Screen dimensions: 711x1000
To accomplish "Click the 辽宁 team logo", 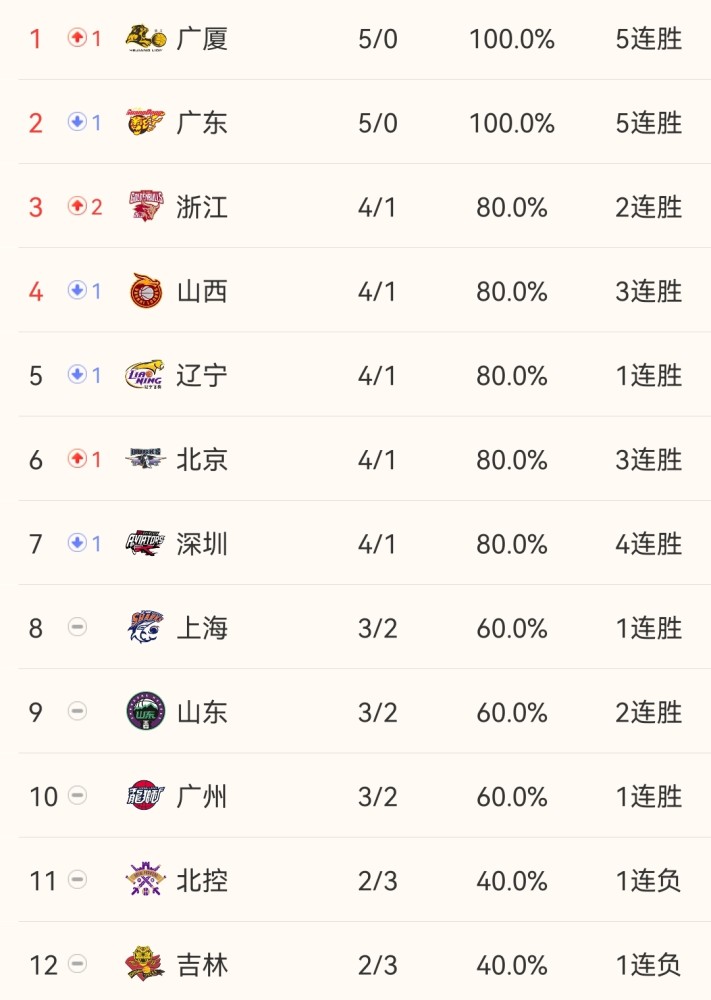I will point(145,375).
